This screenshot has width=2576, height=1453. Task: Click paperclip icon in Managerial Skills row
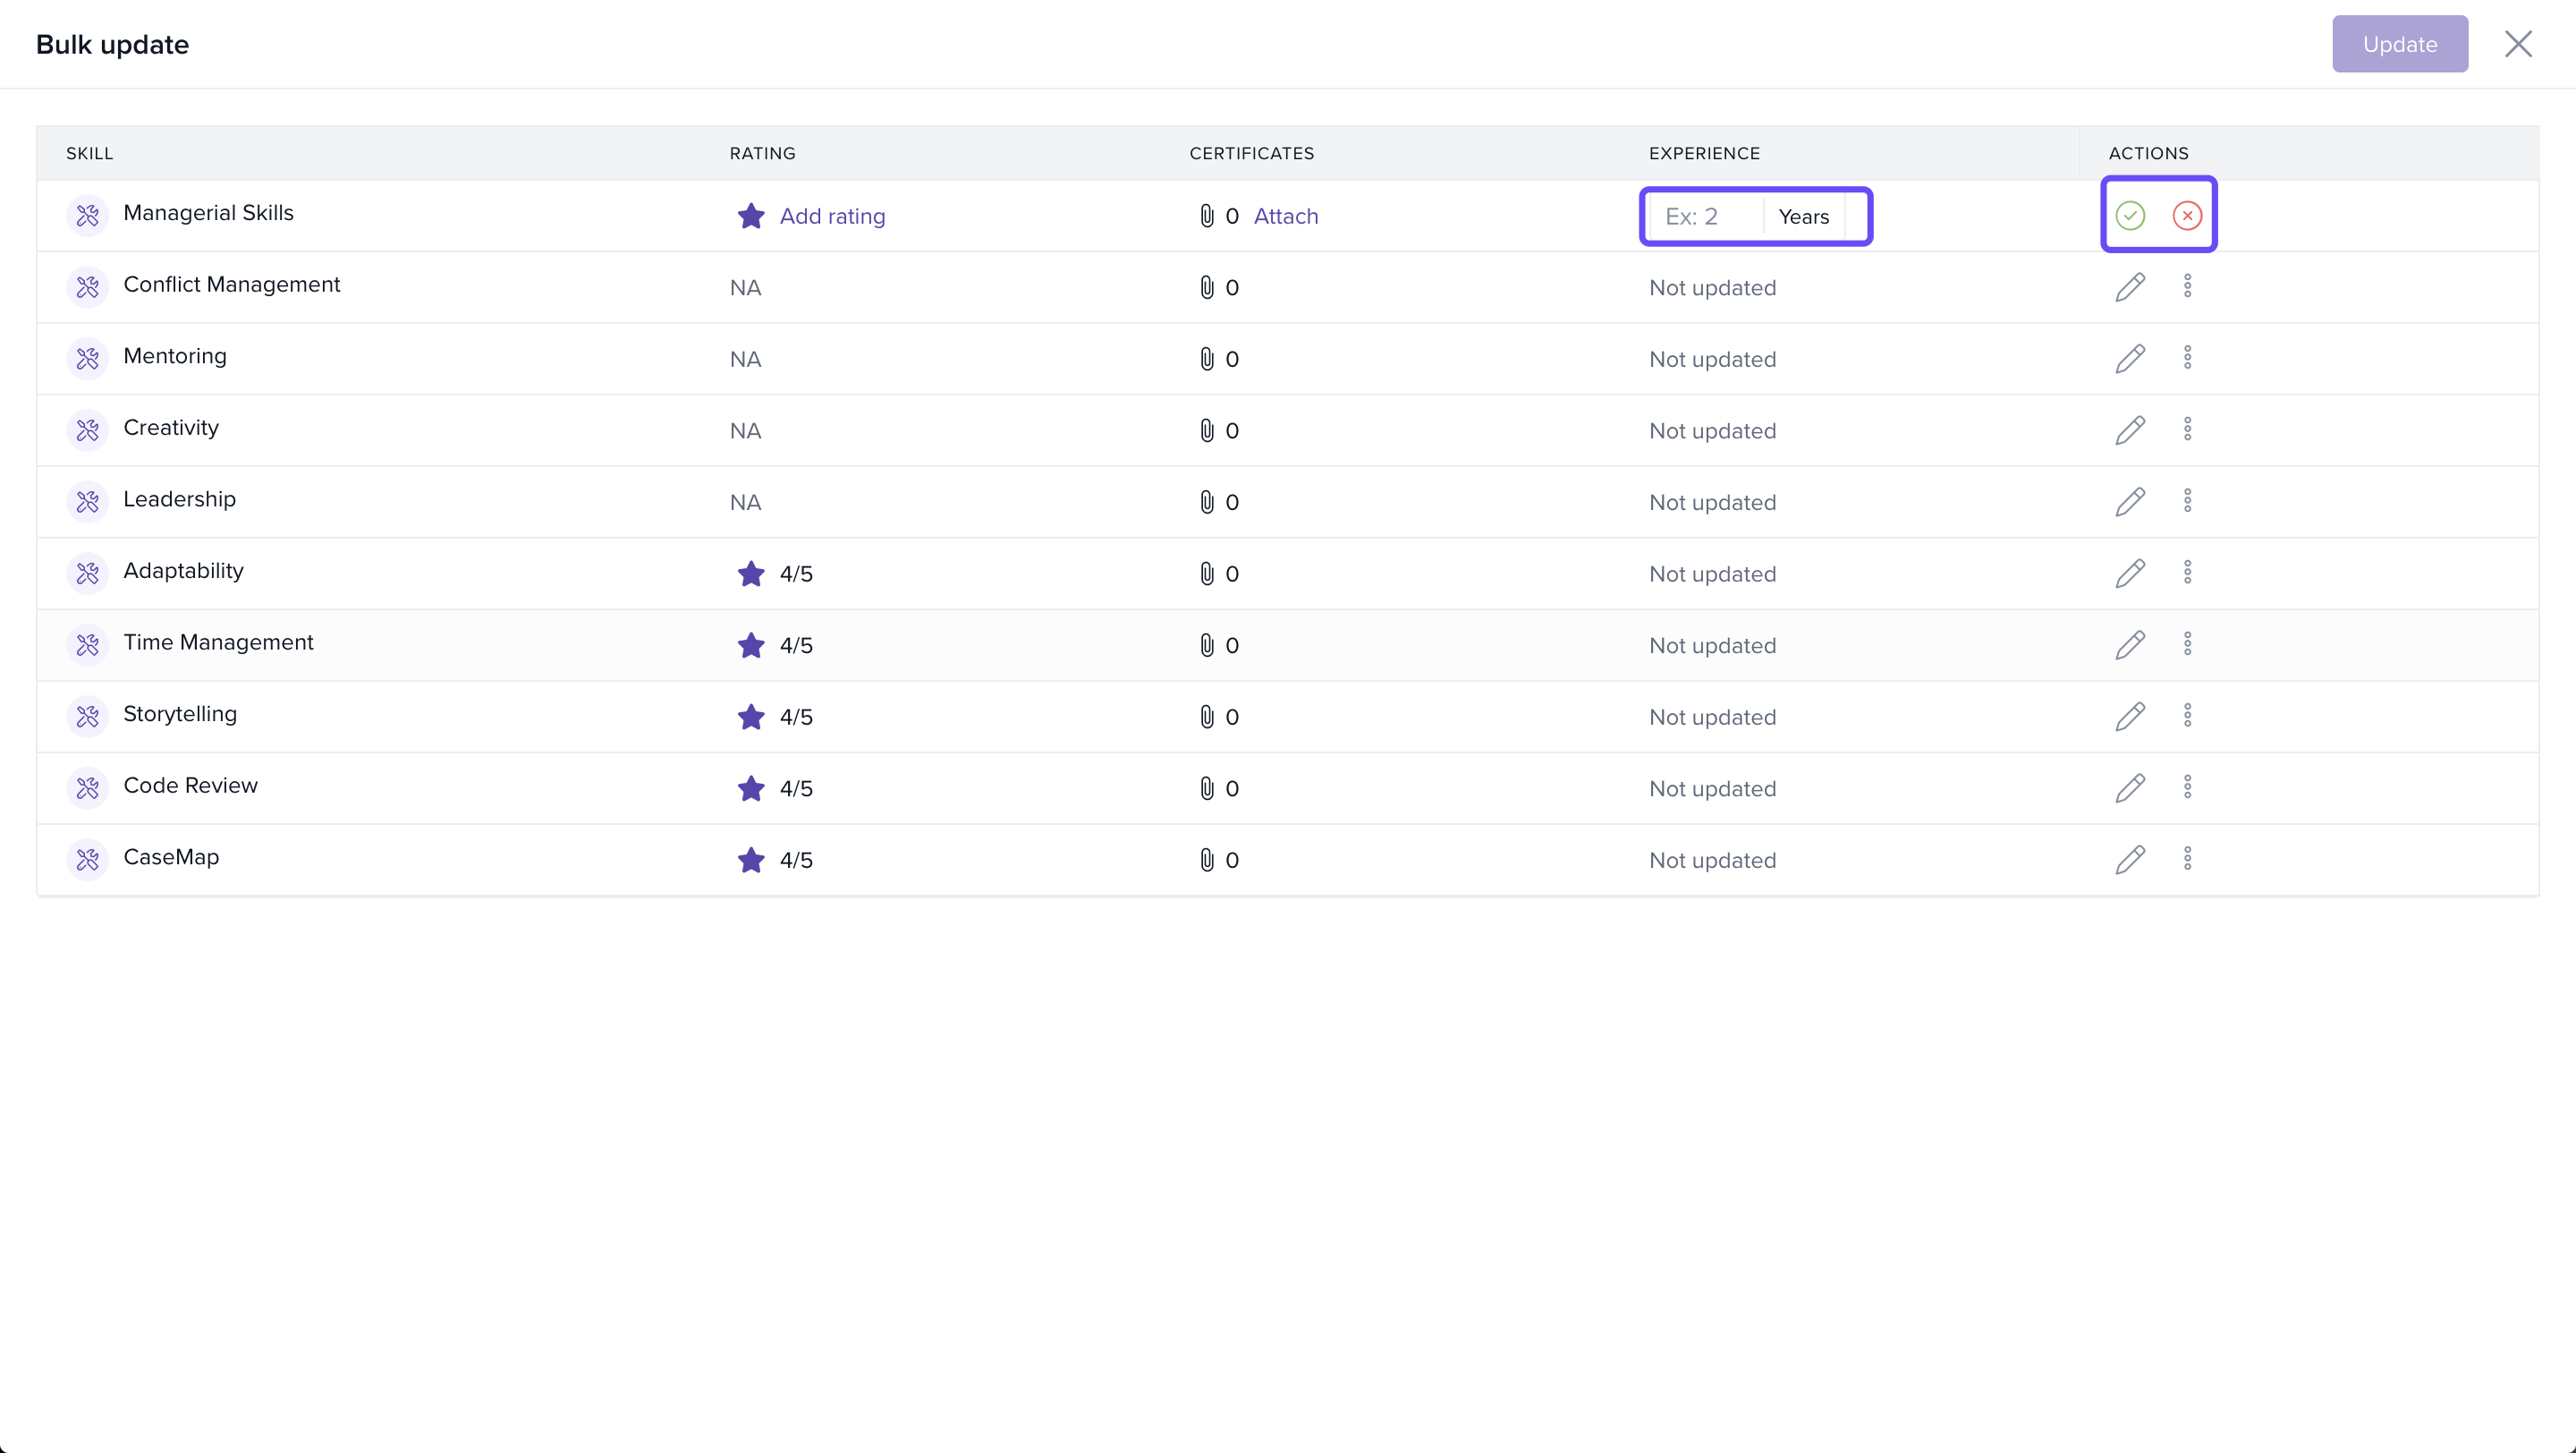click(x=1207, y=216)
